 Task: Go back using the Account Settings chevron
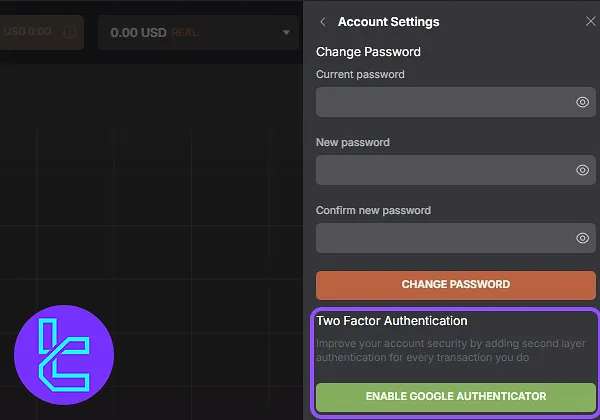point(323,22)
